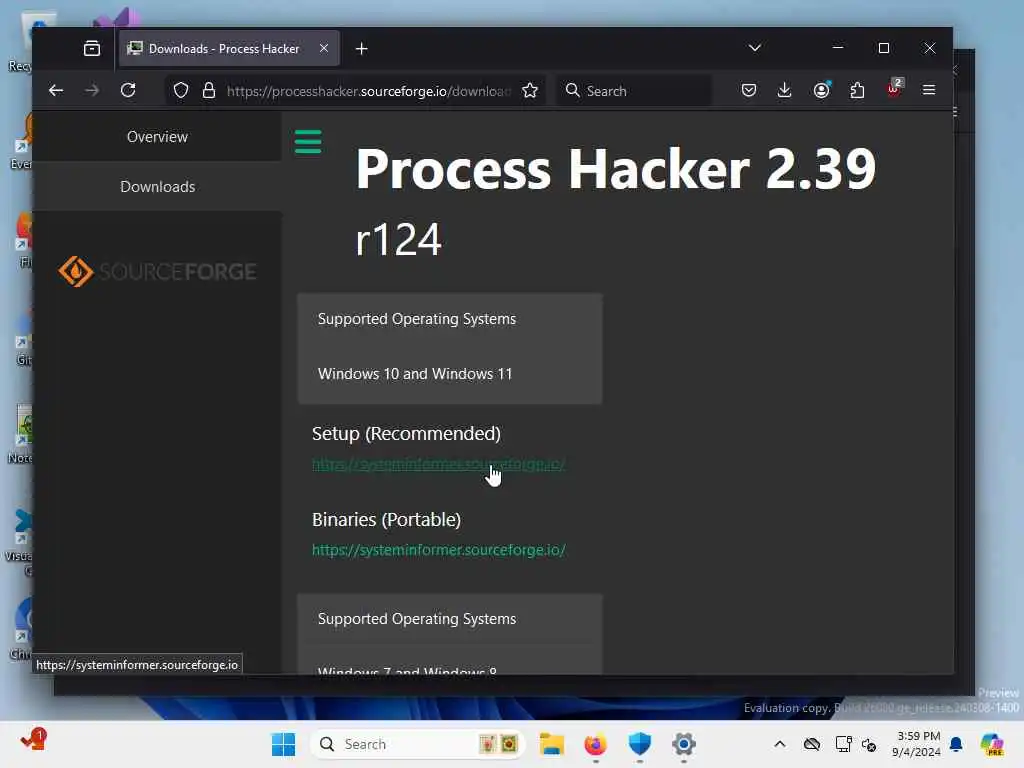Close the Downloads - Process Hacker tab
This screenshot has height=768, width=1024.
click(323, 48)
